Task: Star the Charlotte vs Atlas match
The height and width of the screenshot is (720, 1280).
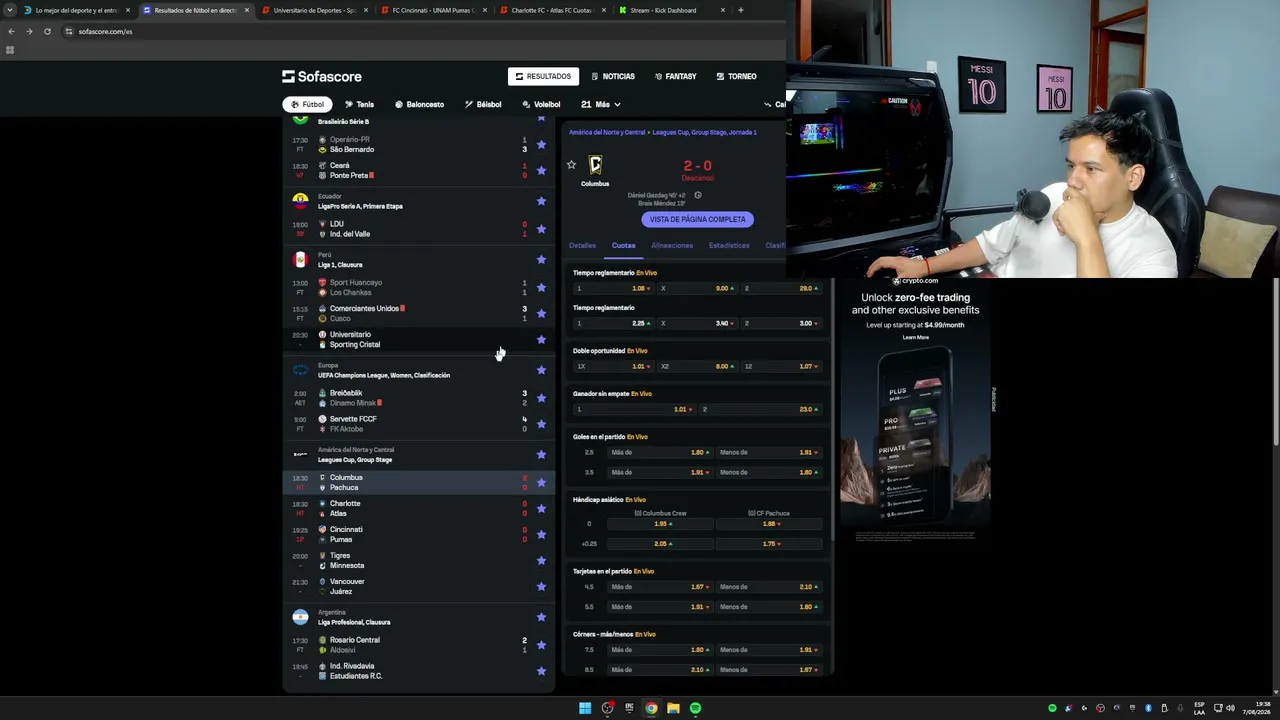Action: click(x=541, y=508)
